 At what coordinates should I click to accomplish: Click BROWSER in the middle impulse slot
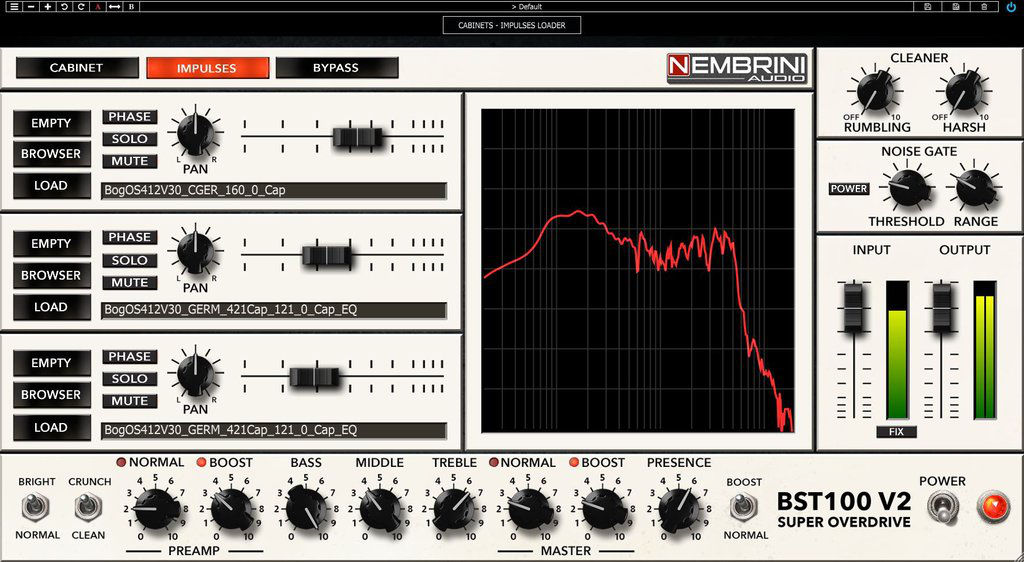(52, 275)
